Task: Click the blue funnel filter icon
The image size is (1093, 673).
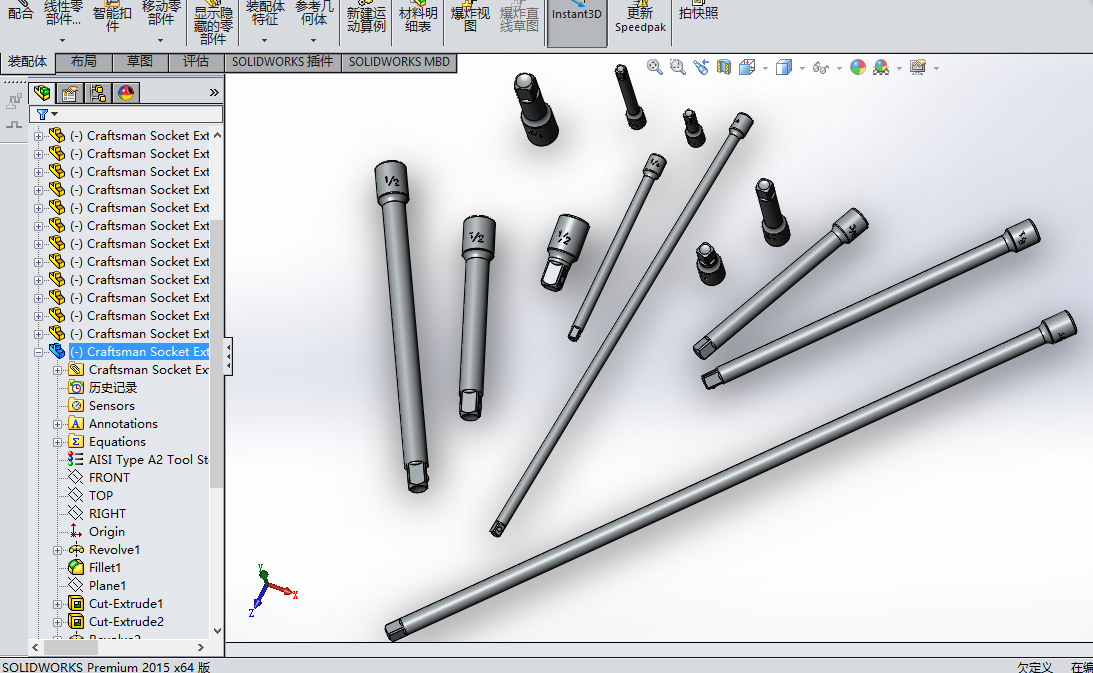Action: coord(43,114)
